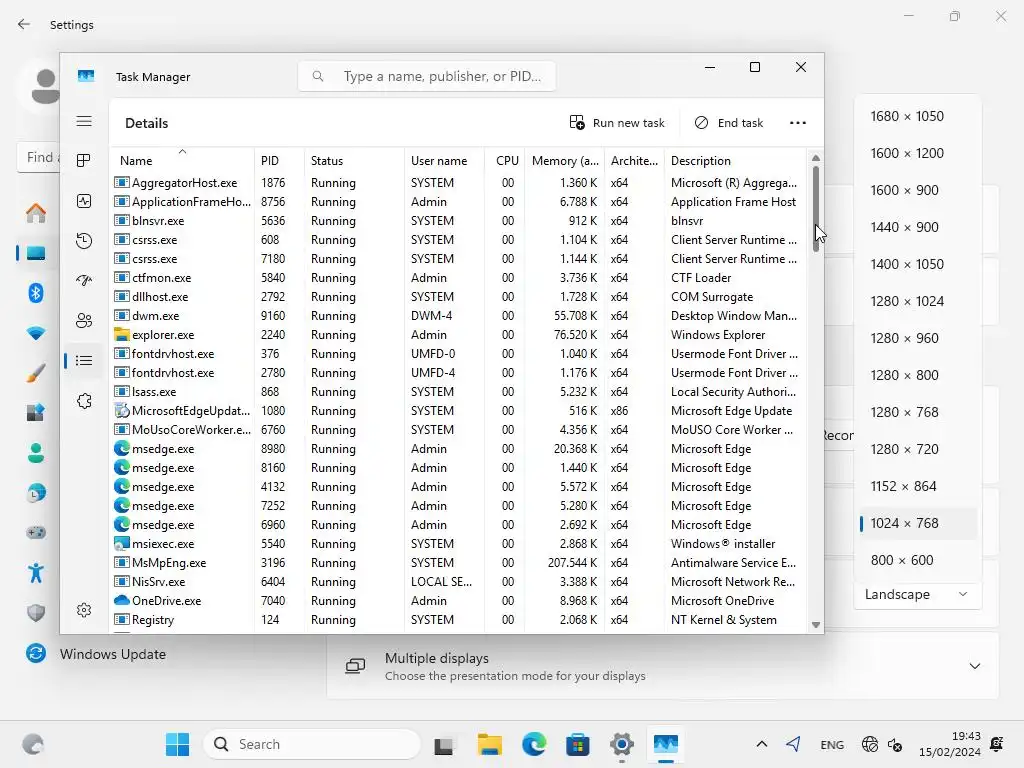1024x768 pixels.
Task: Click Run new task button
Action: (617, 123)
